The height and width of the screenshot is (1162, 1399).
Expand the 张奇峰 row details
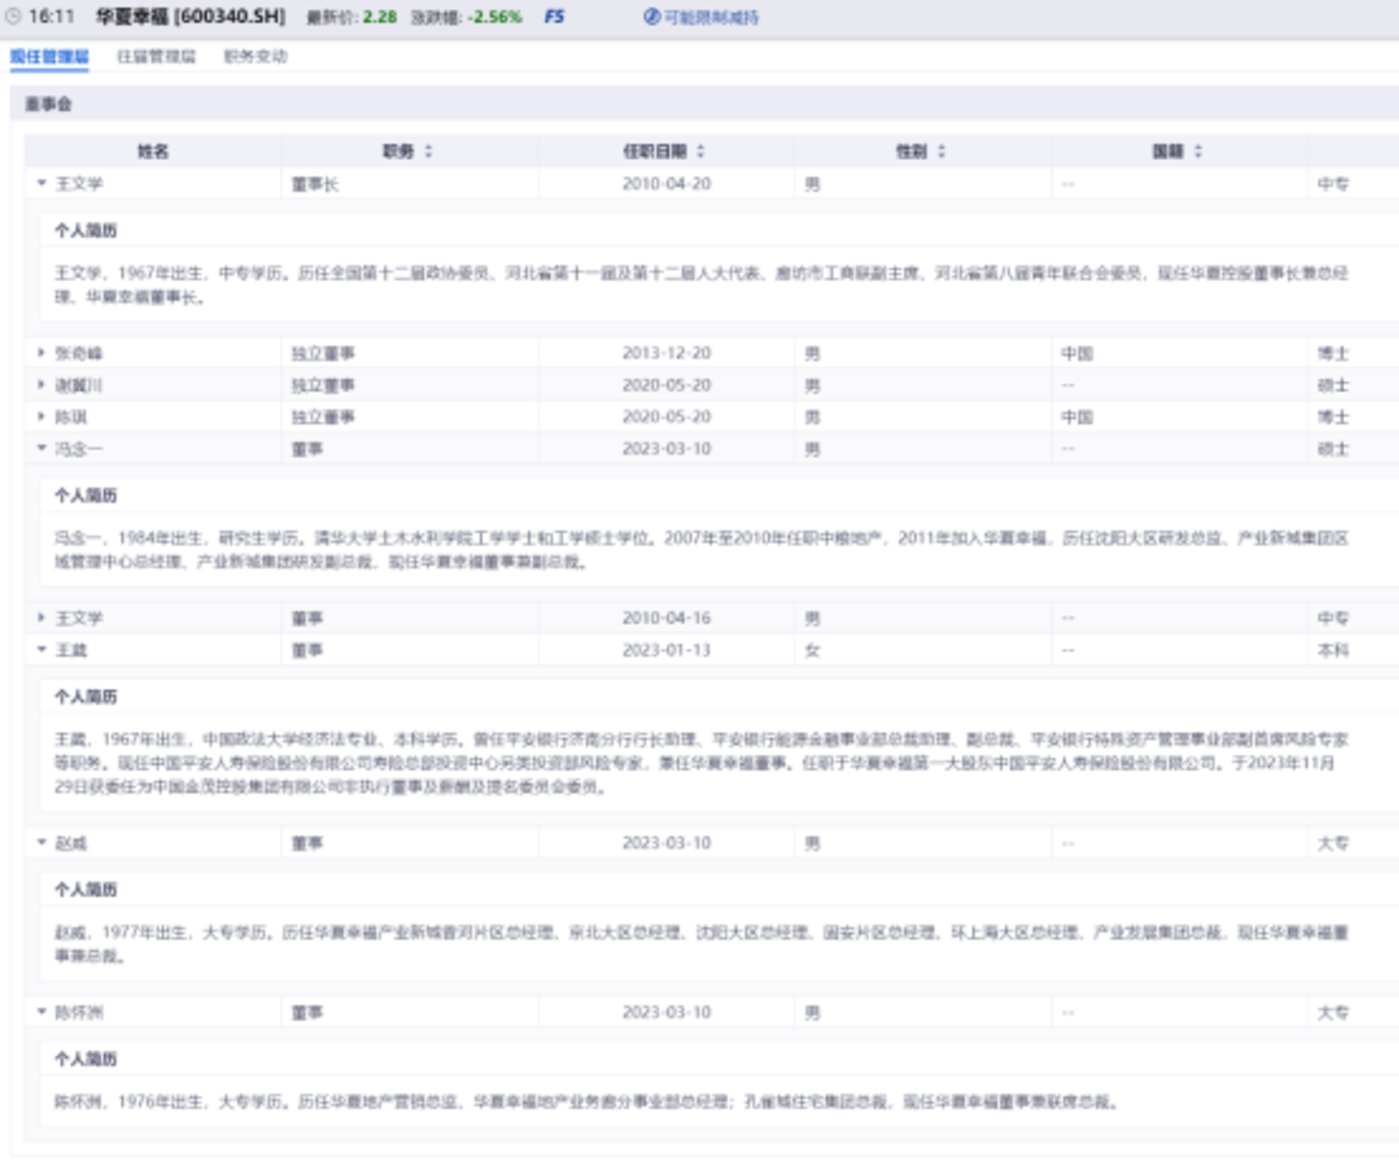[42, 353]
